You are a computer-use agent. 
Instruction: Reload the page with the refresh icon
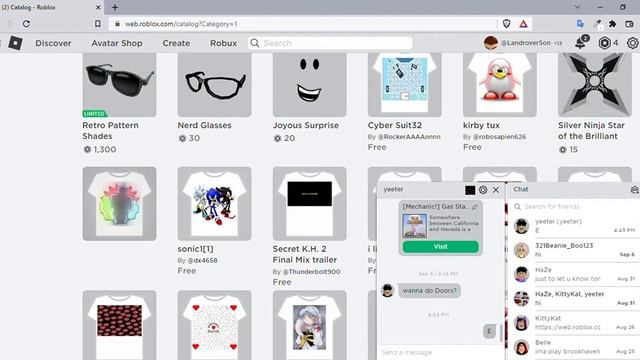click(27, 24)
